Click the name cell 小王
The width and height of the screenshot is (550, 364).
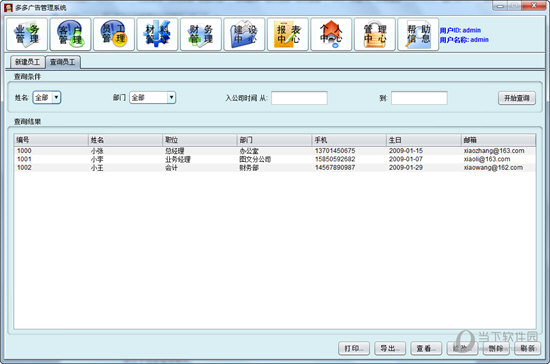coord(97,168)
